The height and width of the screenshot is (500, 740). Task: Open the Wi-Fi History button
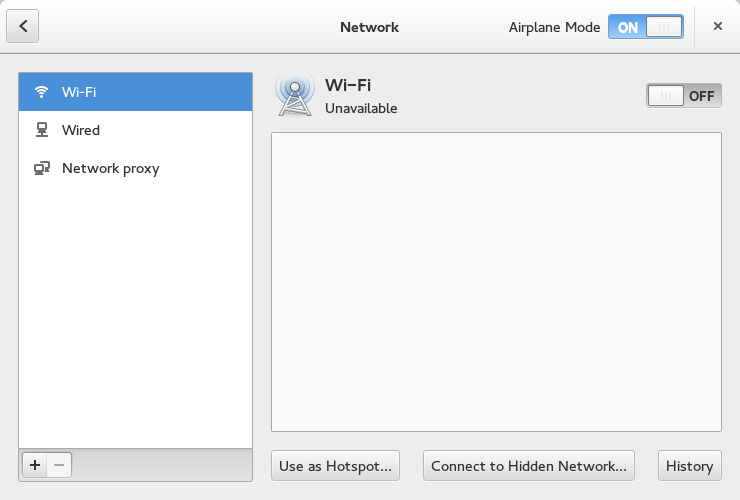click(x=690, y=466)
